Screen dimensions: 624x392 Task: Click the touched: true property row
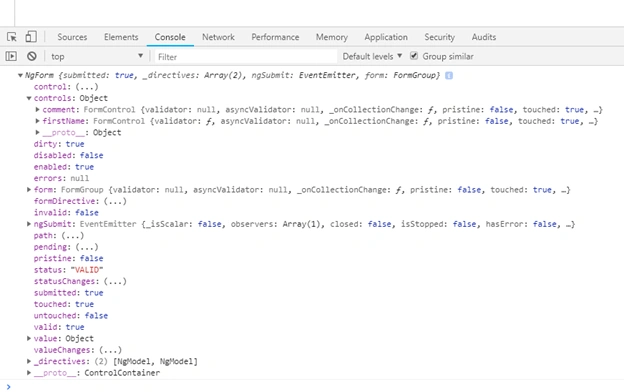point(64,304)
